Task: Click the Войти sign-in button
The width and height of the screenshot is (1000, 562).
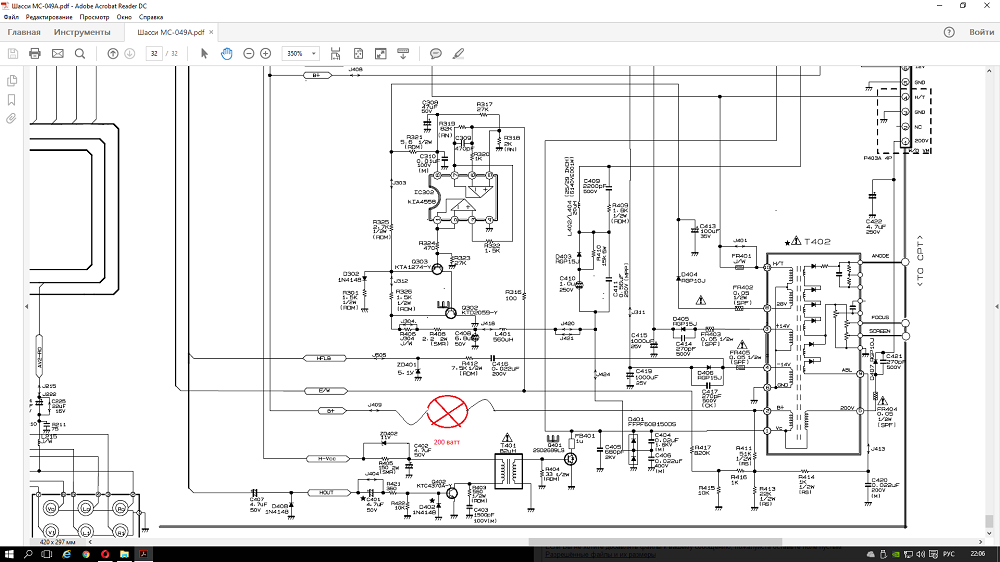Action: (981, 32)
